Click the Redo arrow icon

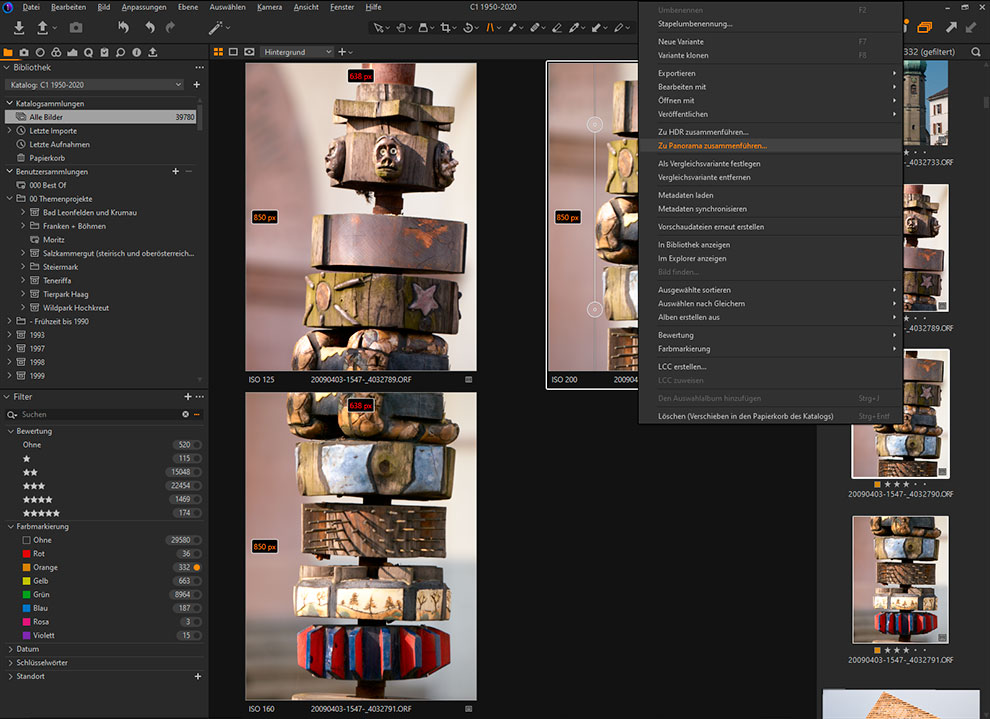point(170,27)
